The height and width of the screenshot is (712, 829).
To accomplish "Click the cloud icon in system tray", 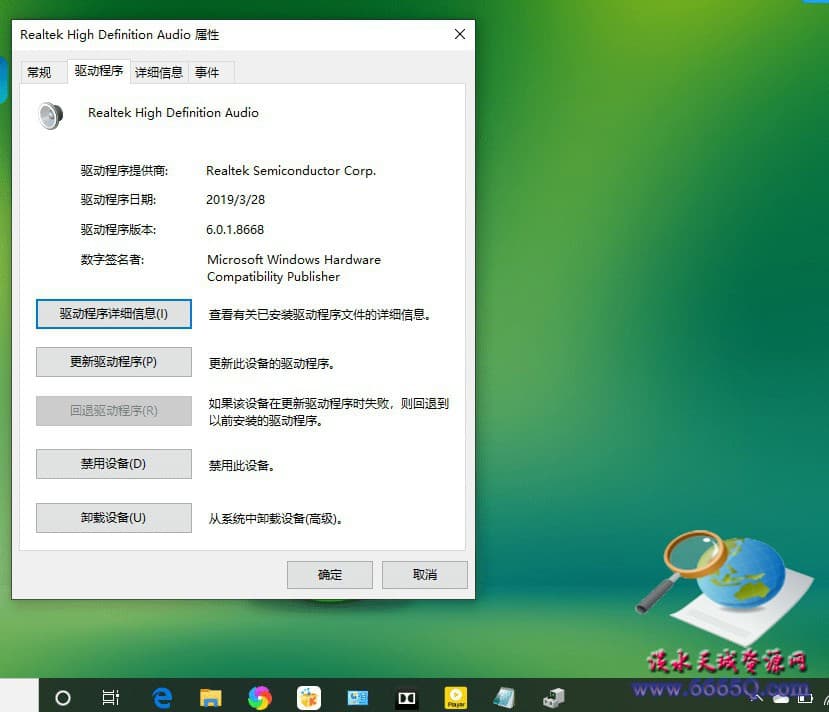I will click(x=781, y=699).
